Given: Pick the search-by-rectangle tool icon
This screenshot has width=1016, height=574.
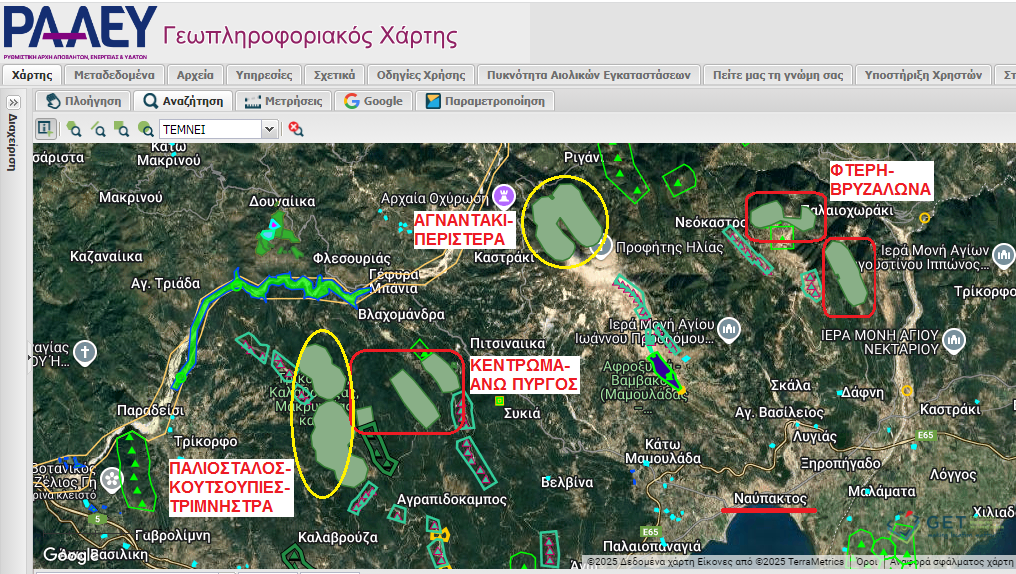Looking at the screenshot, I should 121,129.
